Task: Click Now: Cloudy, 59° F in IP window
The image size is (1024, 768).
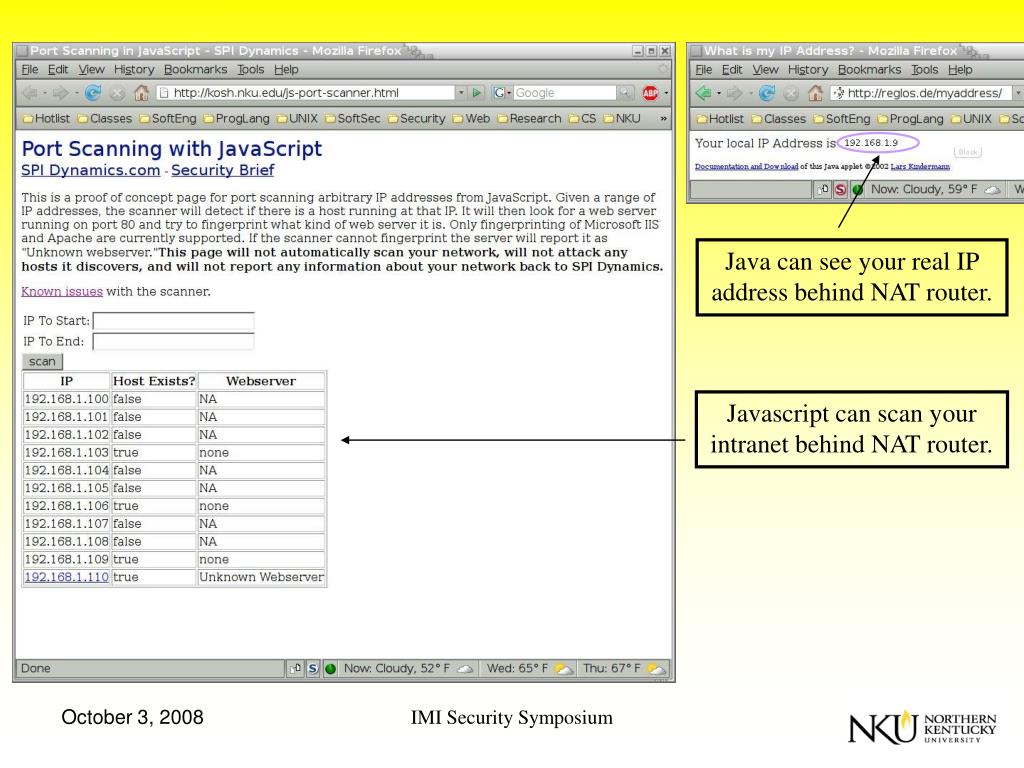Action: click(x=935, y=190)
